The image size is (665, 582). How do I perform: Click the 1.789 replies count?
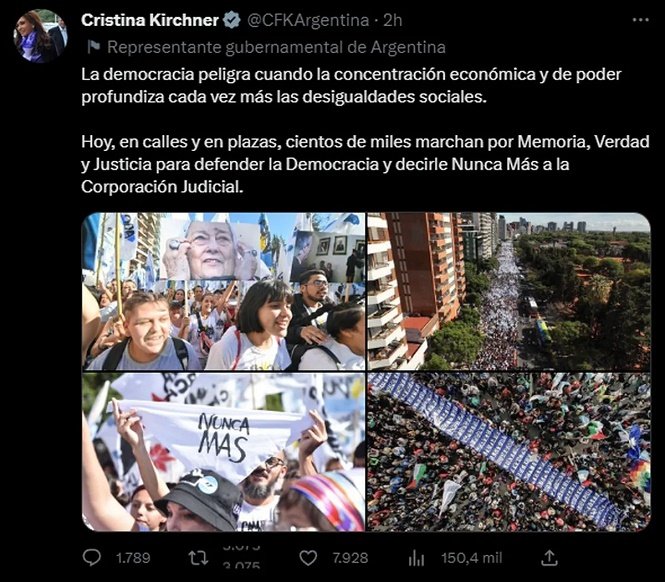click(133, 558)
